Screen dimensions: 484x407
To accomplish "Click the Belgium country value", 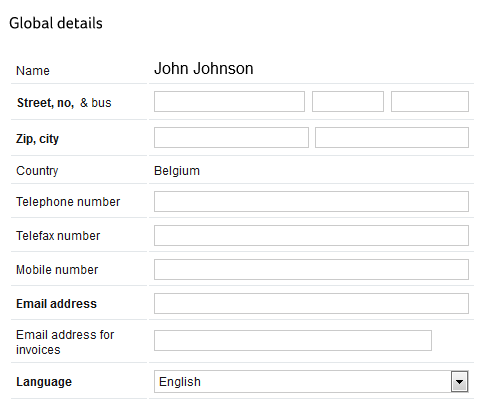I will (177, 171).
